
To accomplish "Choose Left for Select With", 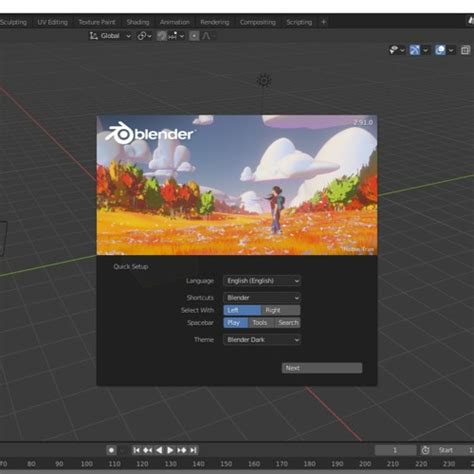I will click(242, 310).
